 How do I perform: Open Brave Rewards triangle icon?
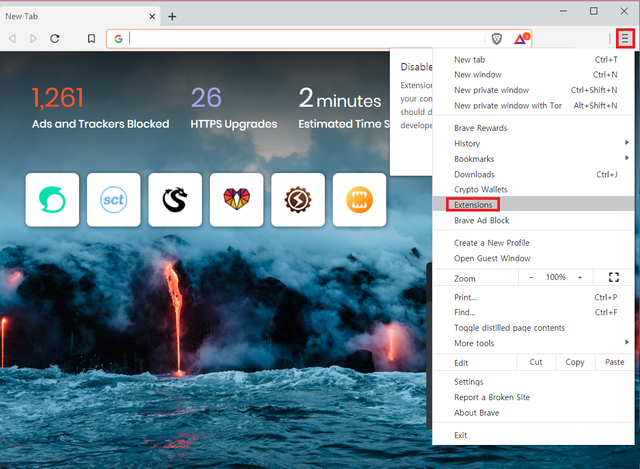(521, 39)
